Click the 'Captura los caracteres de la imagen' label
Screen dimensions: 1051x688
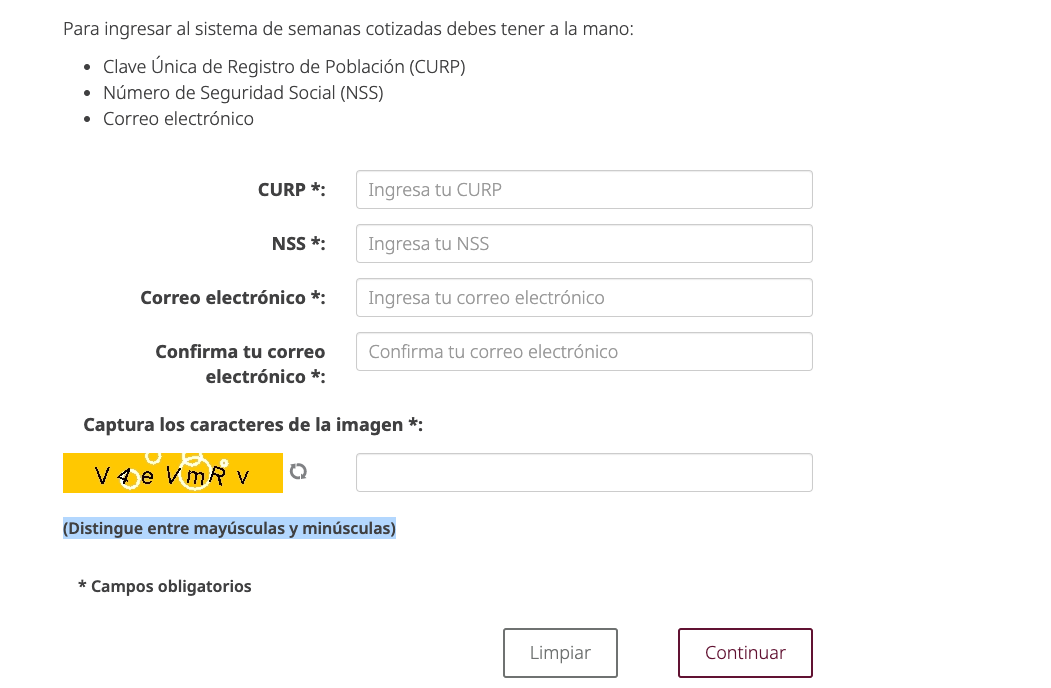pyautogui.click(x=253, y=425)
